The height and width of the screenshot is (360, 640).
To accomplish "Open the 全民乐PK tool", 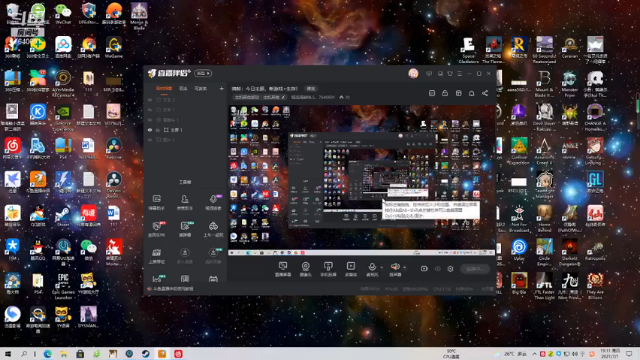I will click(x=156, y=229).
